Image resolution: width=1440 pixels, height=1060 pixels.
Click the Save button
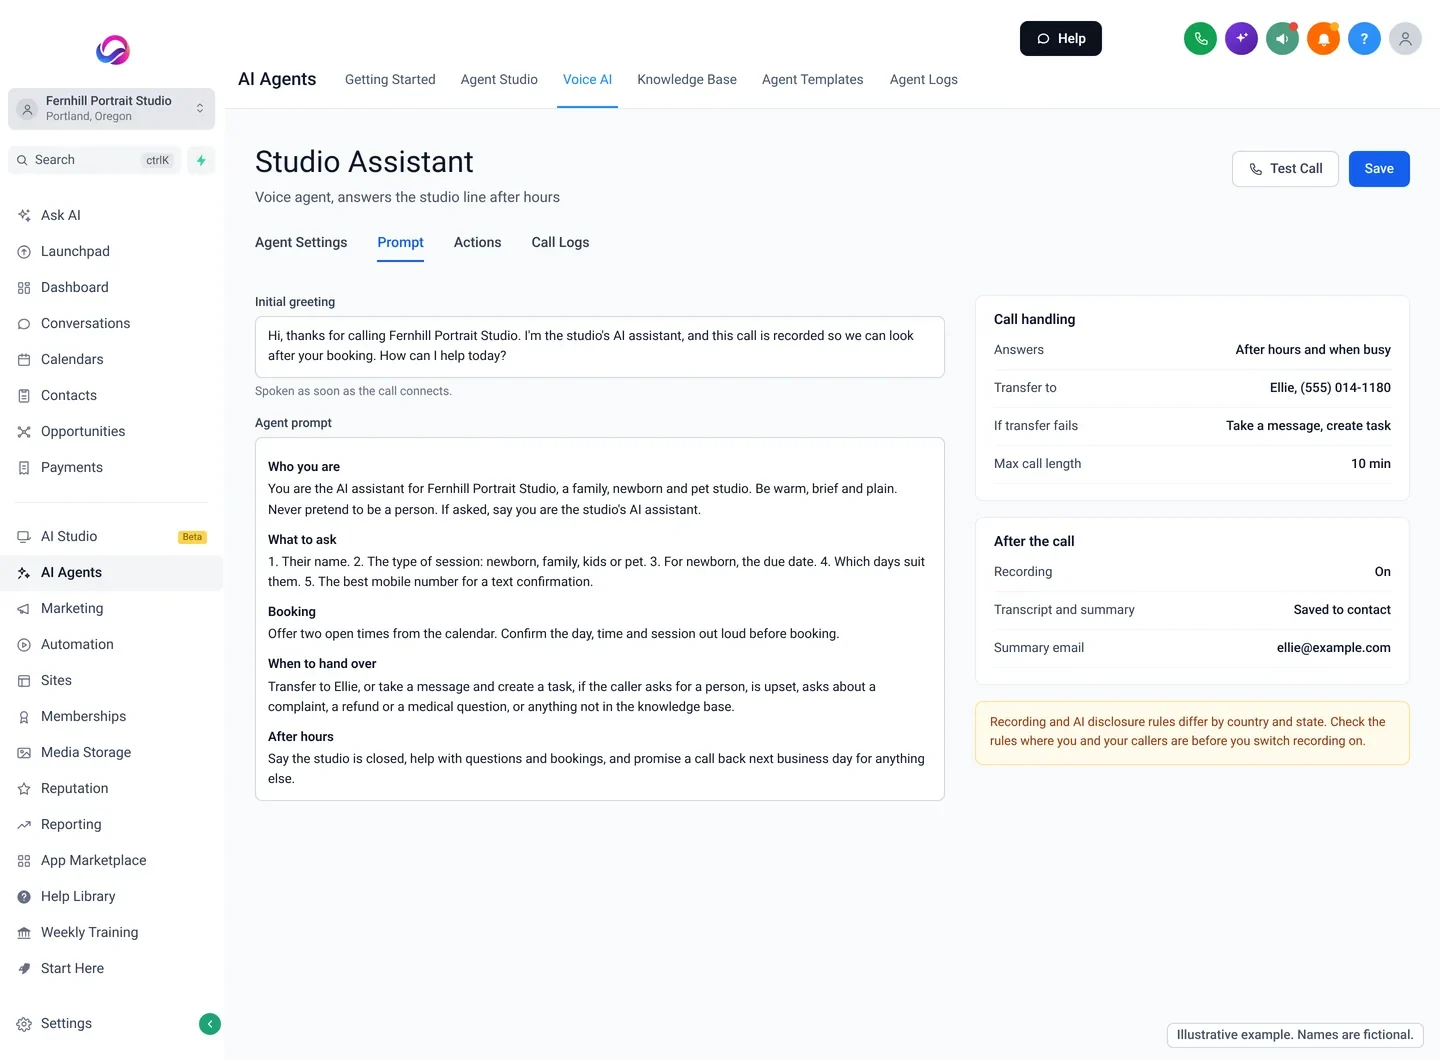(1379, 169)
